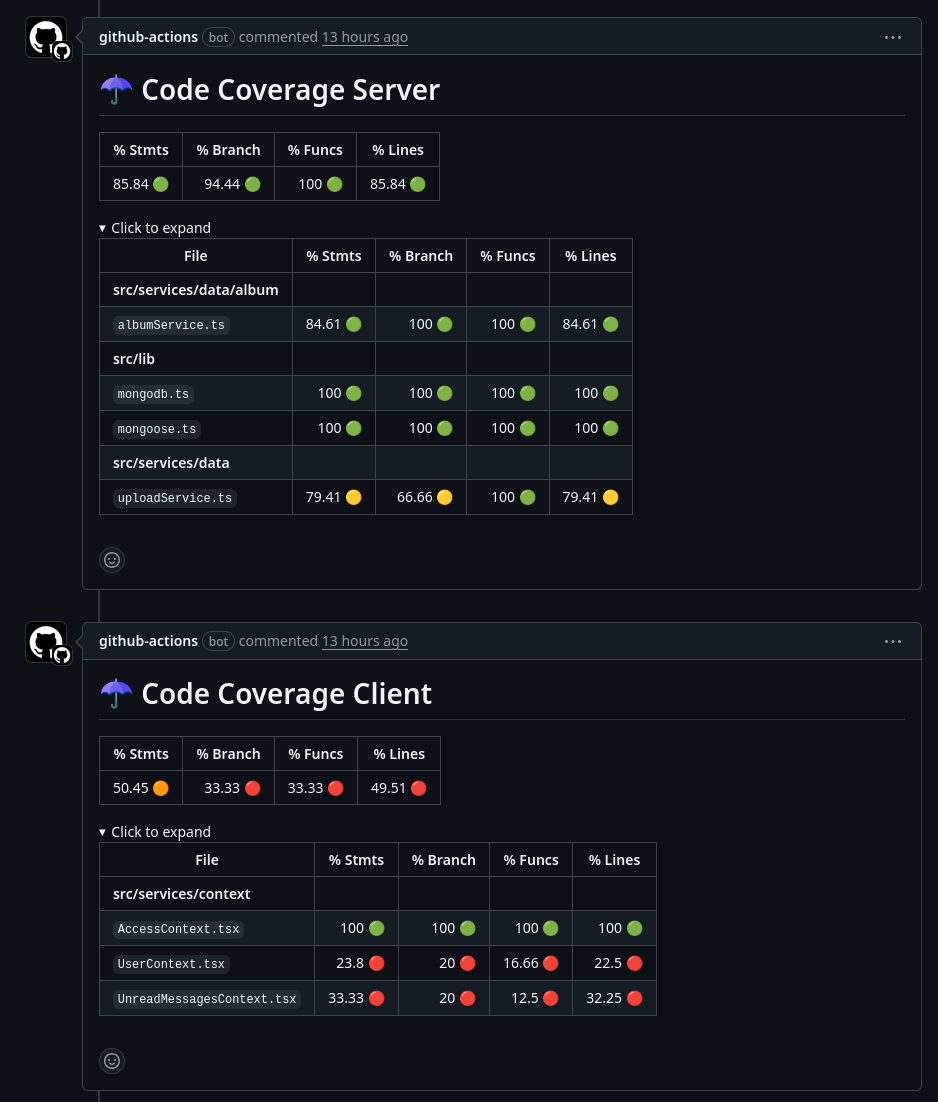Collapse the Client coverage Click to expand section

point(154,832)
